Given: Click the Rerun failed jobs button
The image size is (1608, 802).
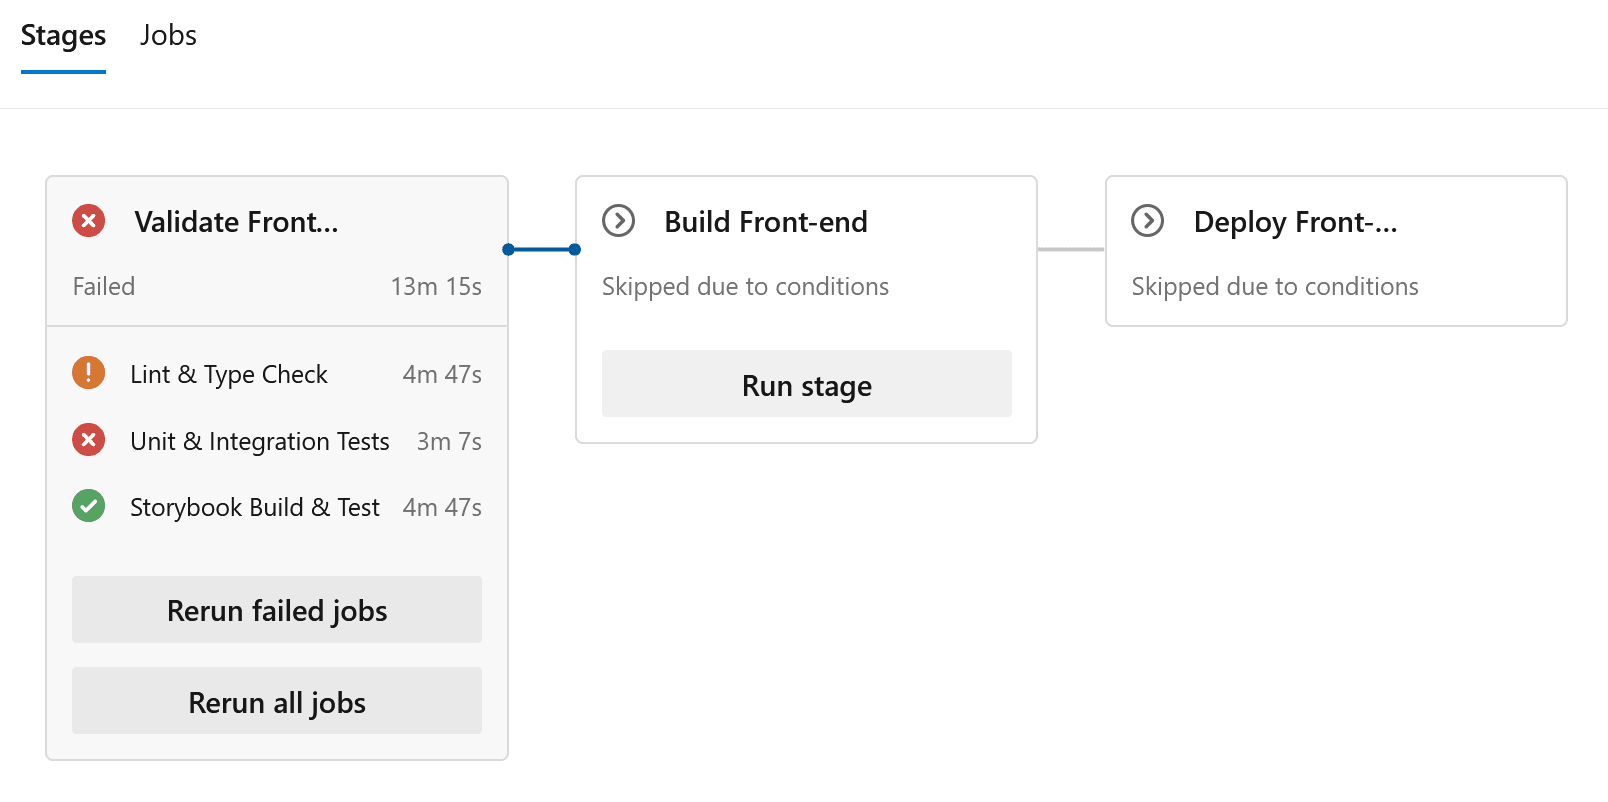Looking at the screenshot, I should coord(277,610).
